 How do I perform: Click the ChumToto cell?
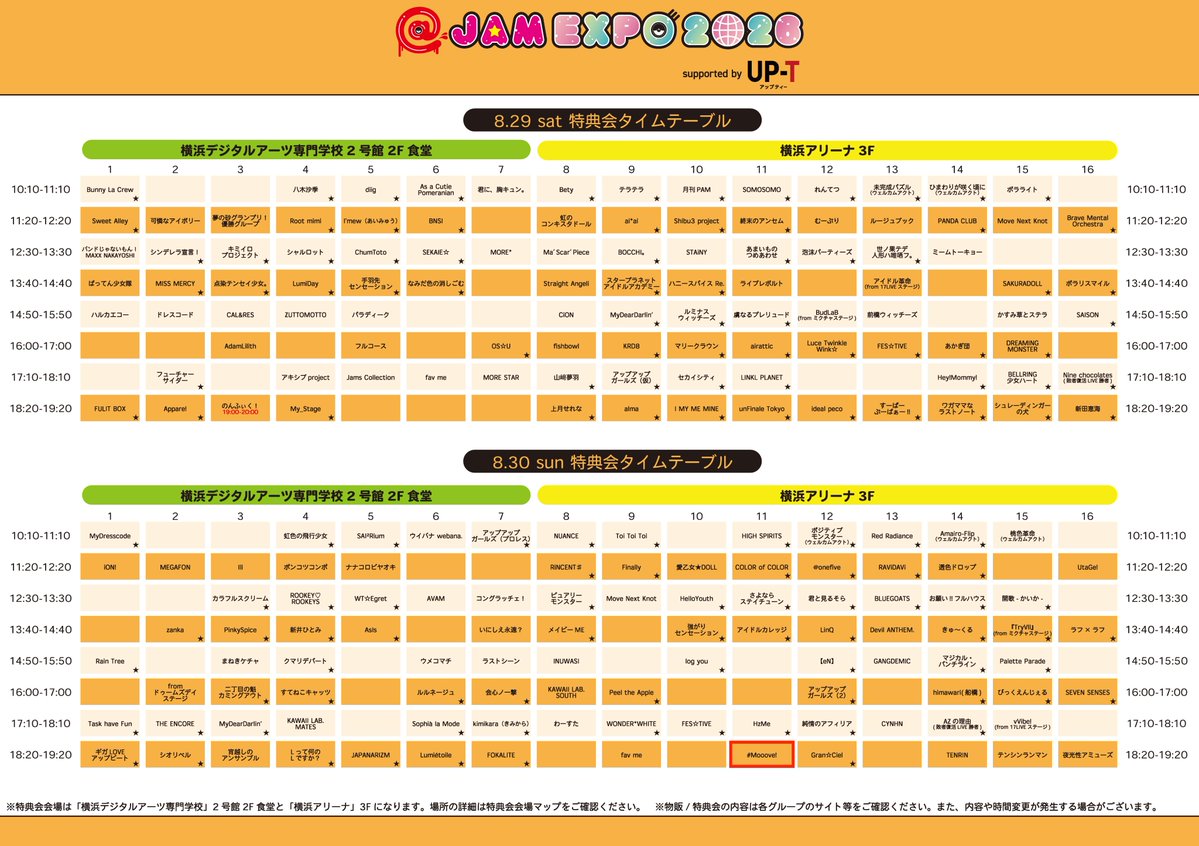click(371, 252)
